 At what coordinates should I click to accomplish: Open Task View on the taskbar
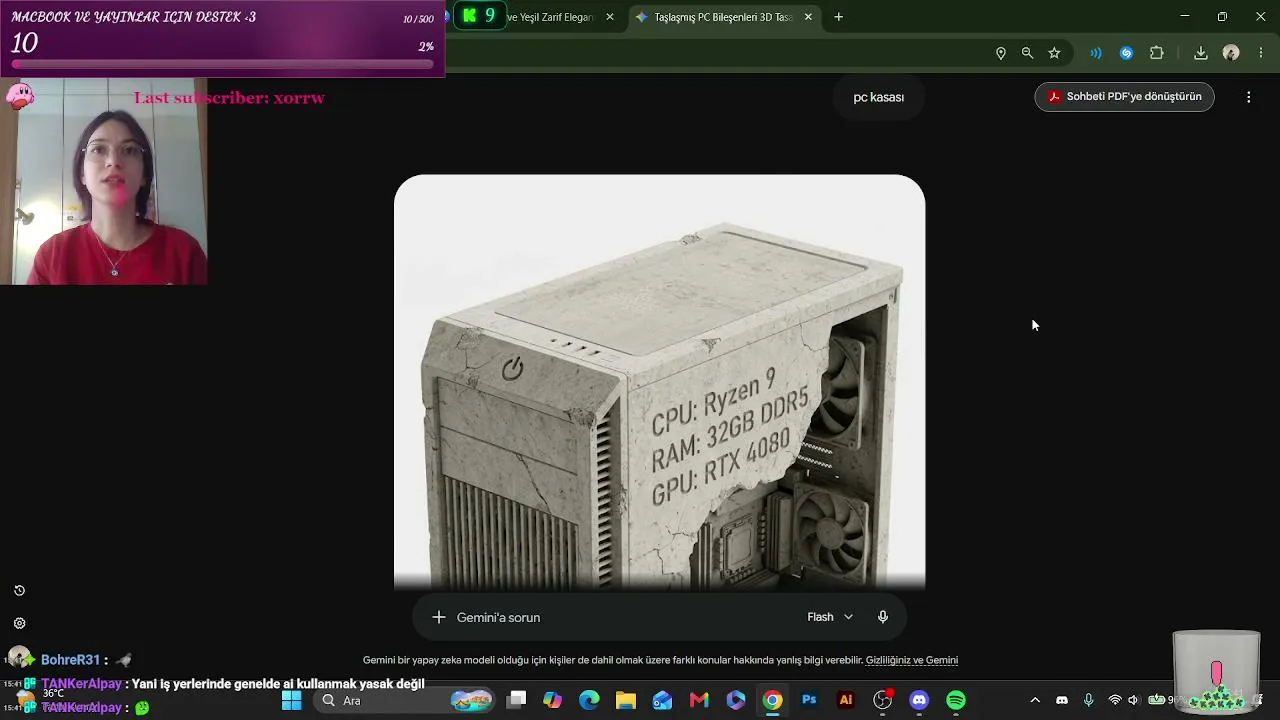tap(516, 700)
